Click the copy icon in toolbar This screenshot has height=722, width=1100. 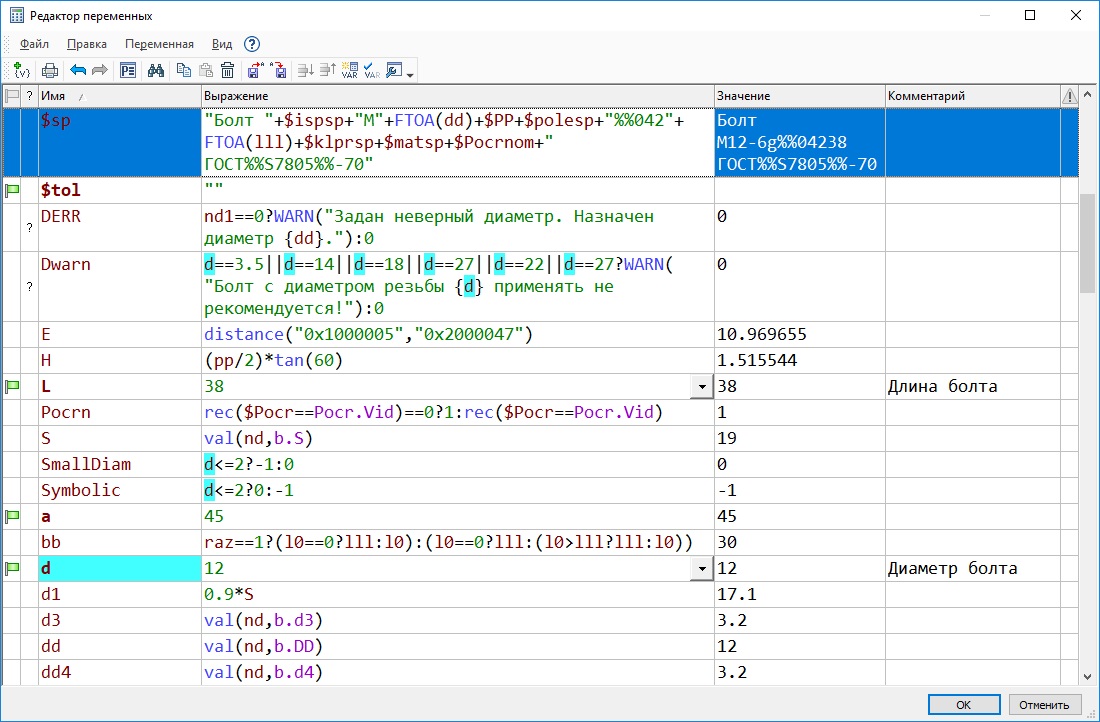click(184, 70)
